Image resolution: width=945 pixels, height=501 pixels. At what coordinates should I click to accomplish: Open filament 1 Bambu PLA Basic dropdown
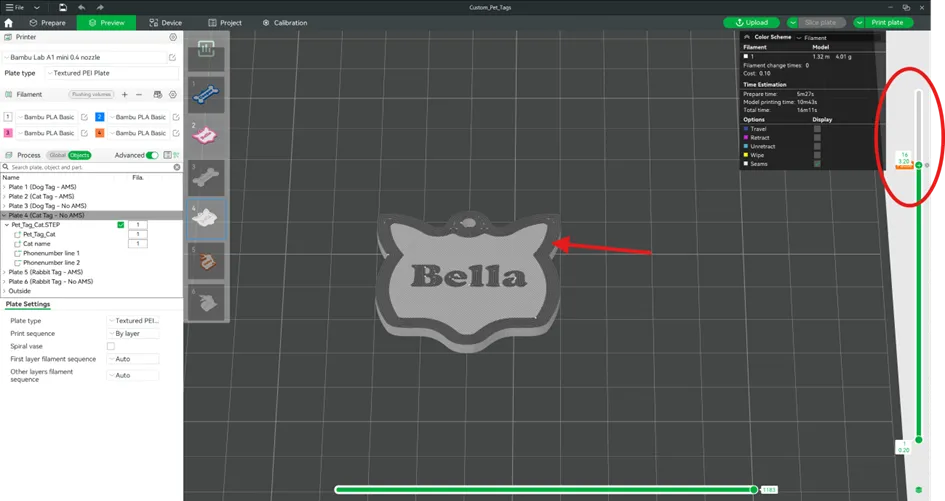(46, 117)
